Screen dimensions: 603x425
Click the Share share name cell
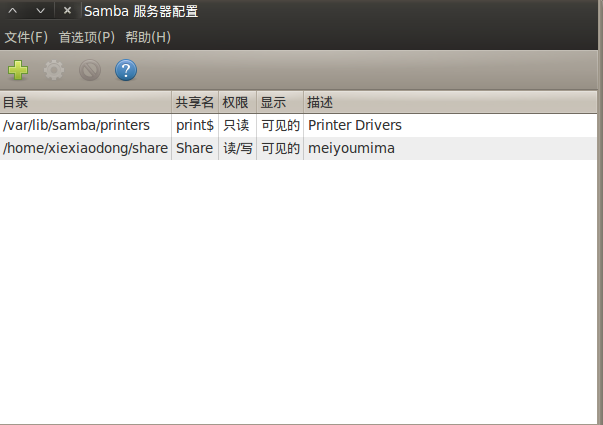click(194, 148)
